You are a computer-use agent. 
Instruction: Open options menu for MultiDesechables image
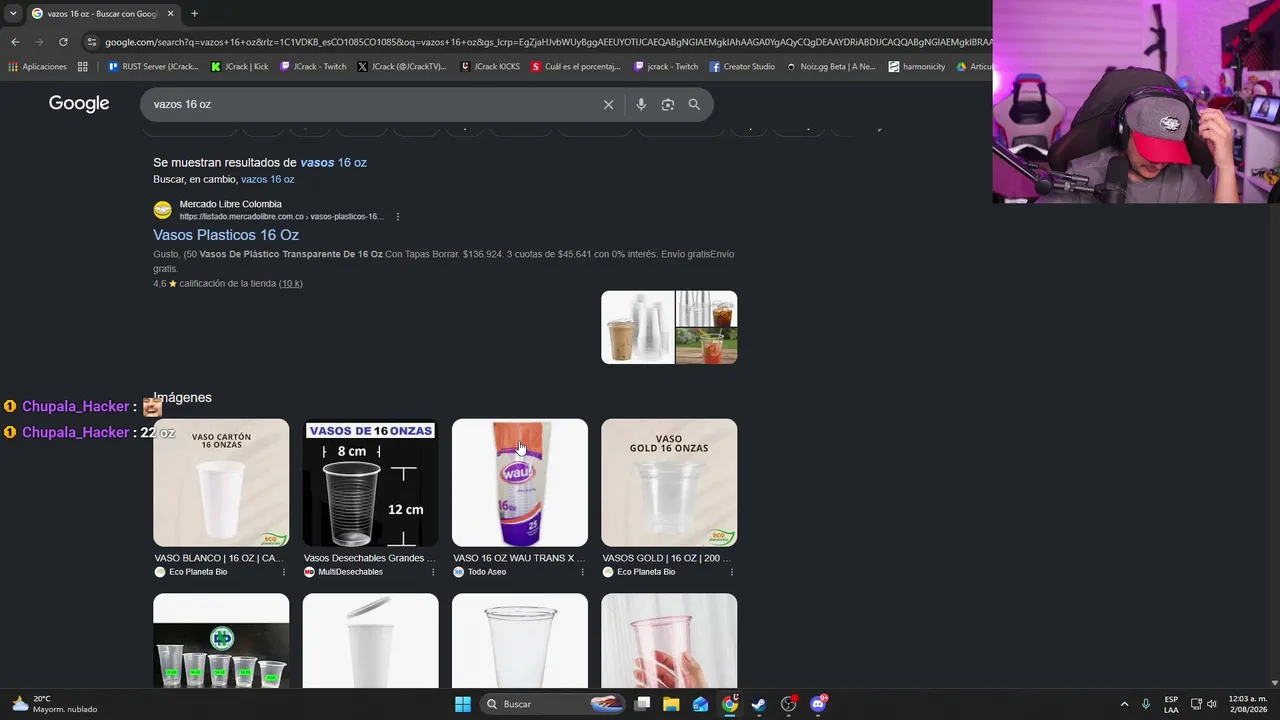pos(433,572)
